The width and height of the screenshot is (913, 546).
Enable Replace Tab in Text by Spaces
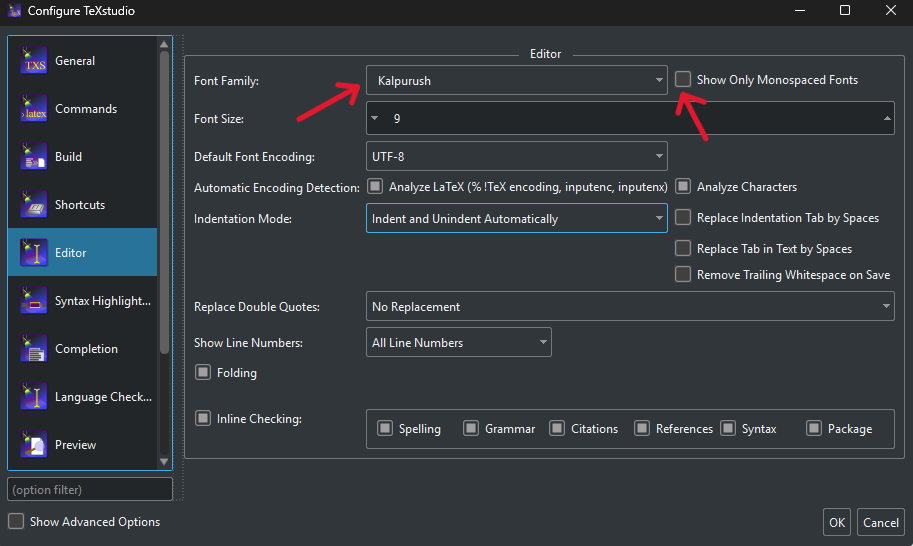[x=683, y=248]
